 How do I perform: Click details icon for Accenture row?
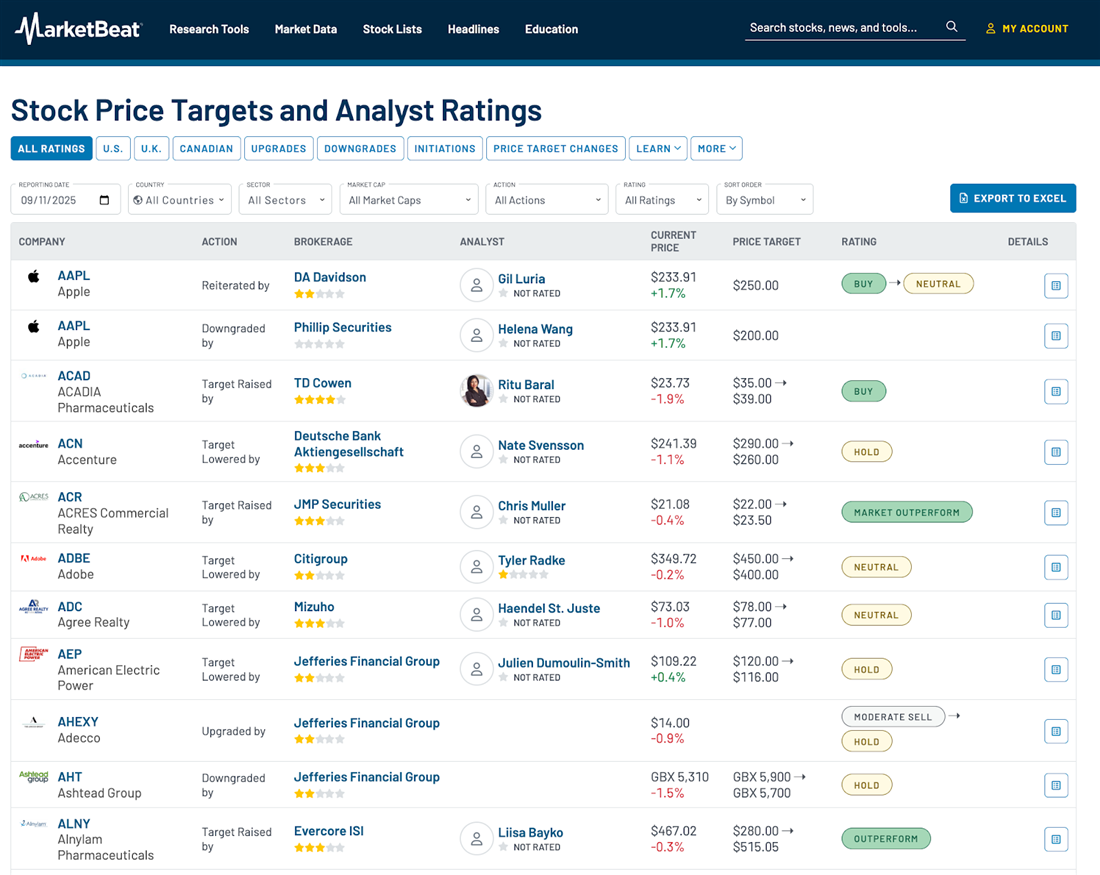(1055, 452)
